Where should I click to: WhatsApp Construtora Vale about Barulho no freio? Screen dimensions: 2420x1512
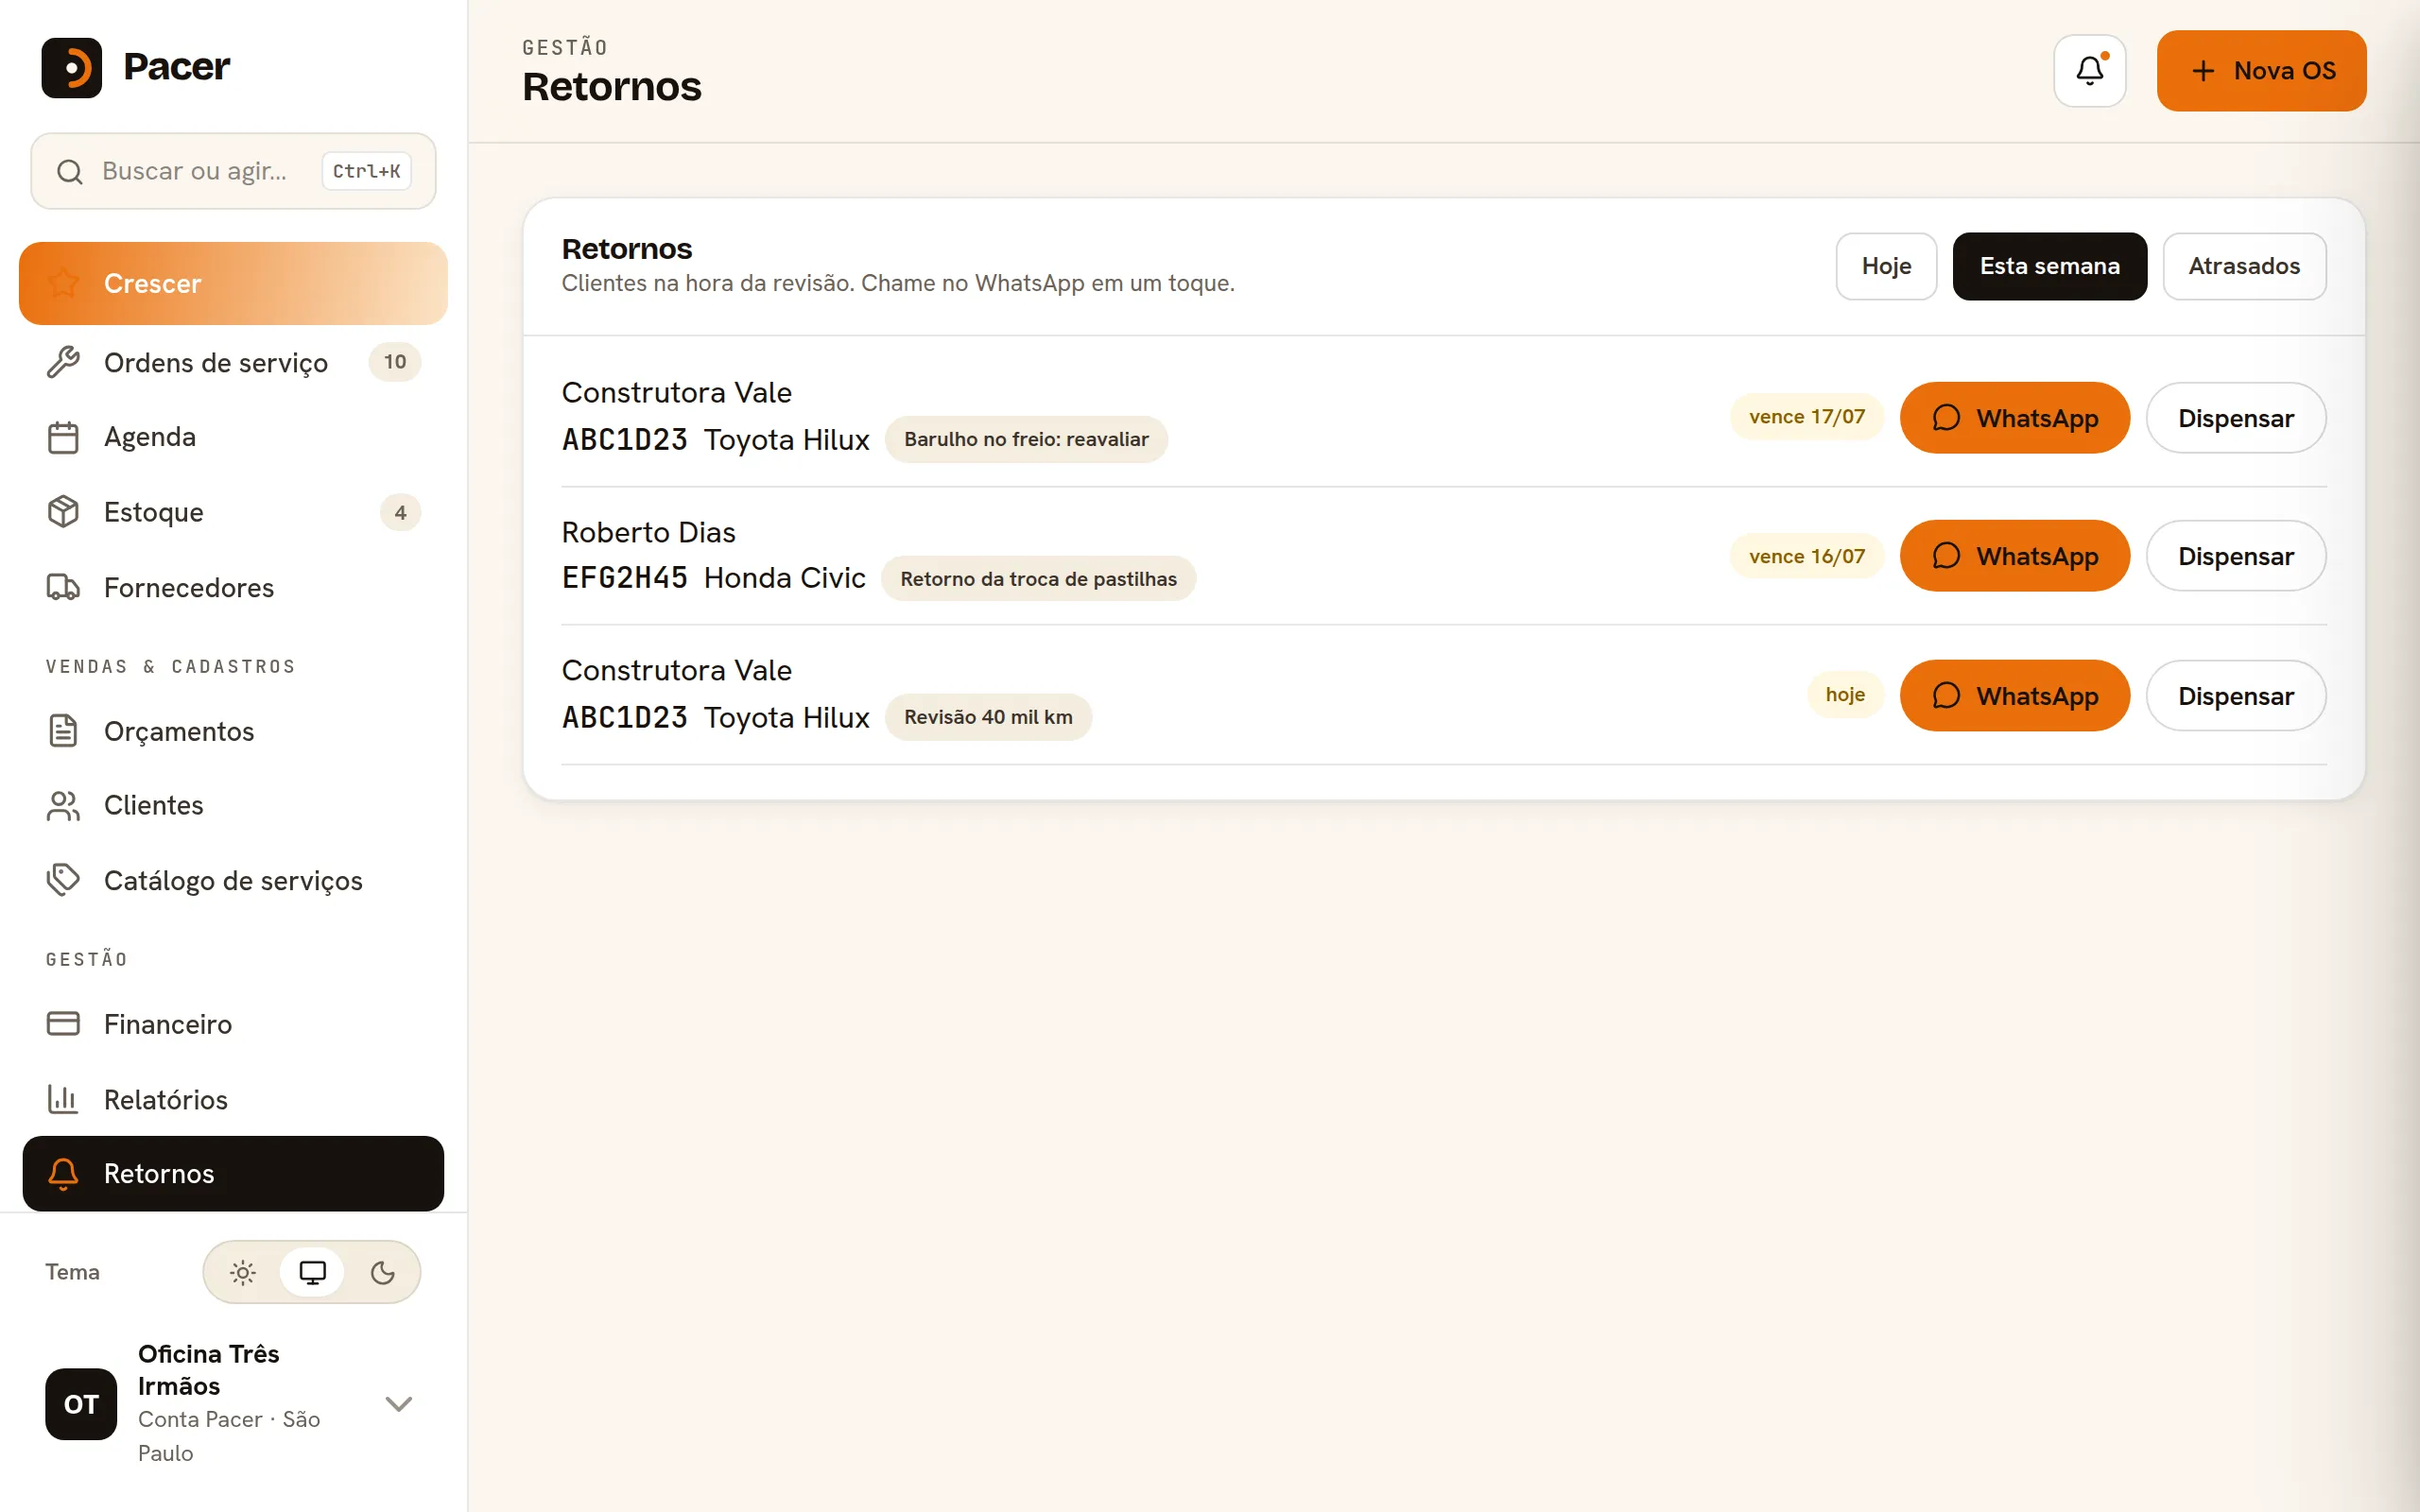[x=2014, y=418]
